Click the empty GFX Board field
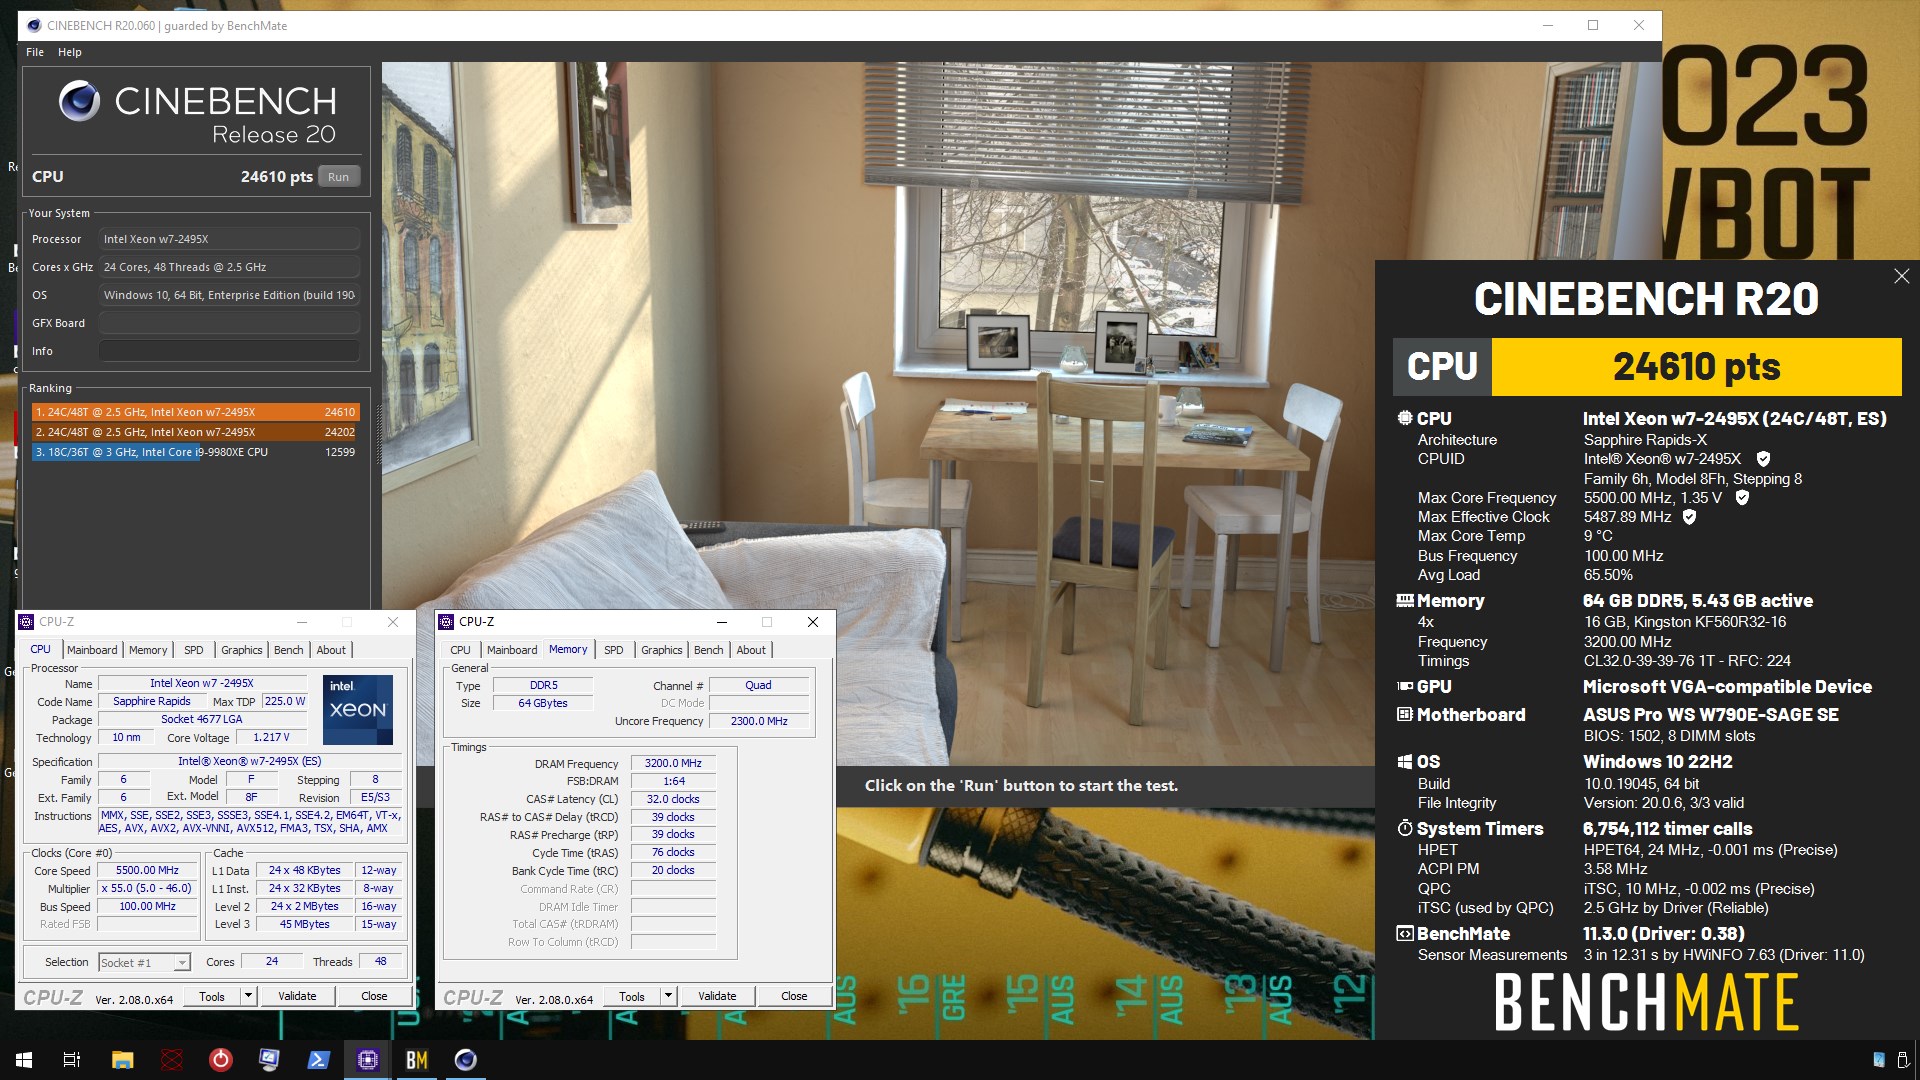Viewport: 1920px width, 1080px height. click(x=229, y=323)
